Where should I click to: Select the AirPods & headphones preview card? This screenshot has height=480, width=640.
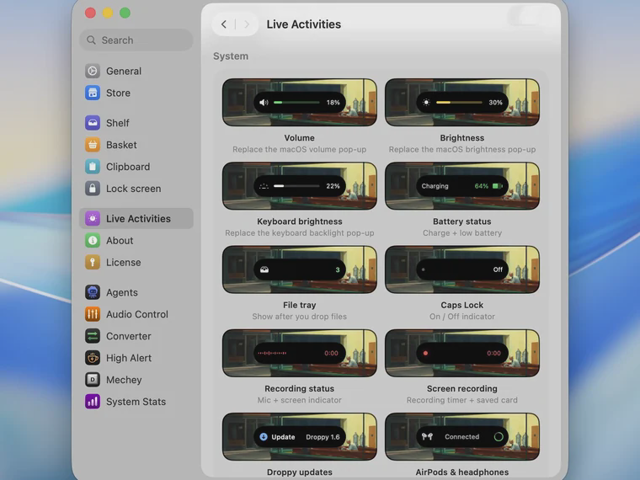click(462, 437)
